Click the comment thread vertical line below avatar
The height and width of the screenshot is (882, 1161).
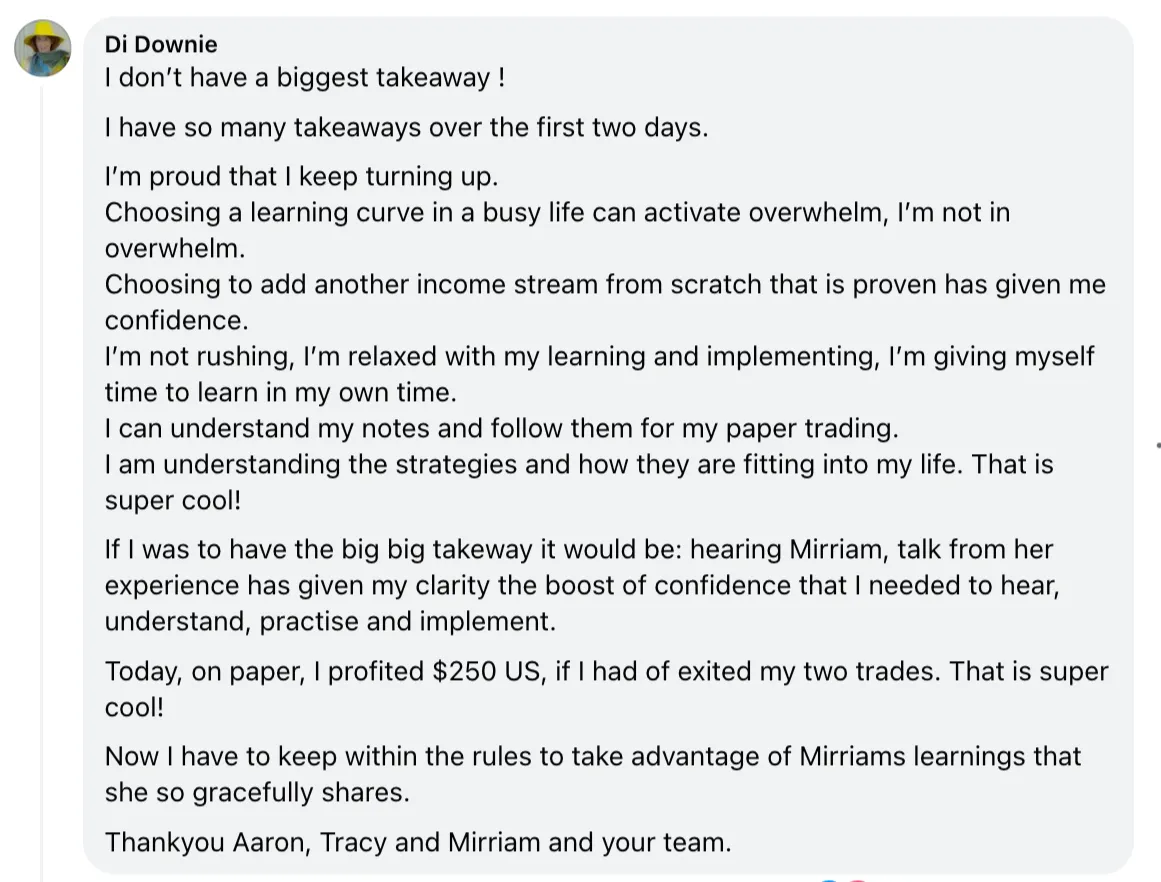click(x=42, y=481)
